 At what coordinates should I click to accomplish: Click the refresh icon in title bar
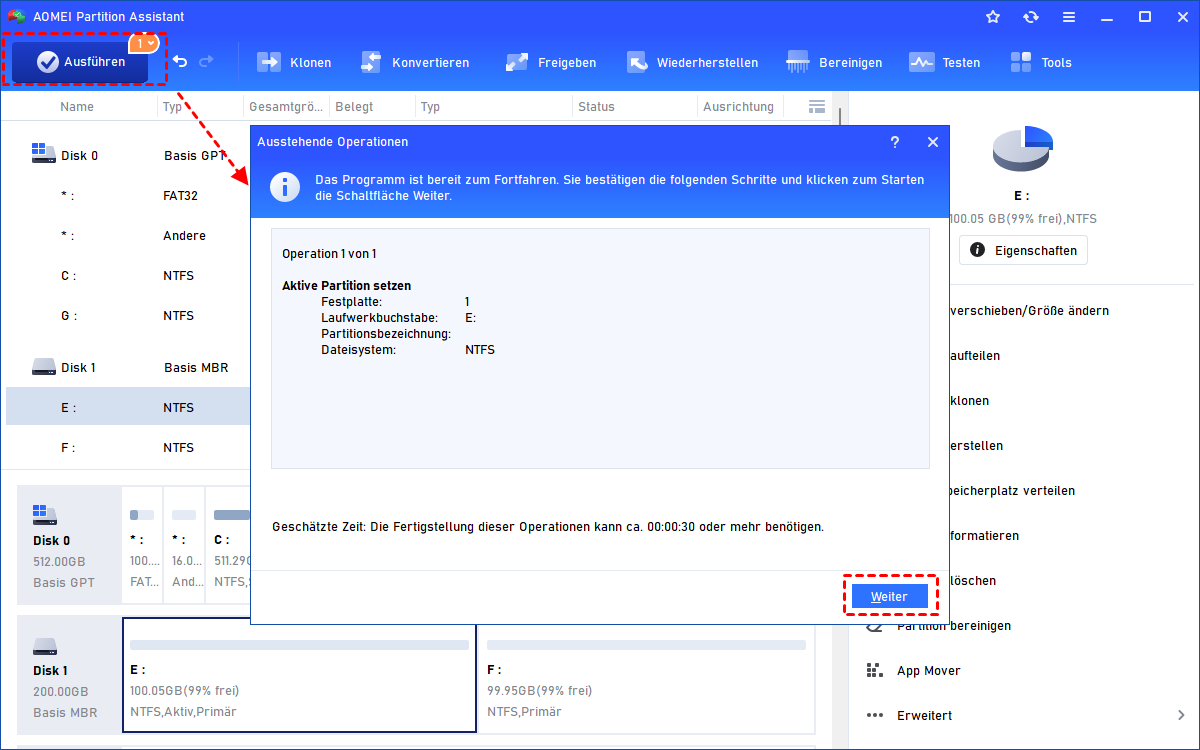click(1031, 17)
